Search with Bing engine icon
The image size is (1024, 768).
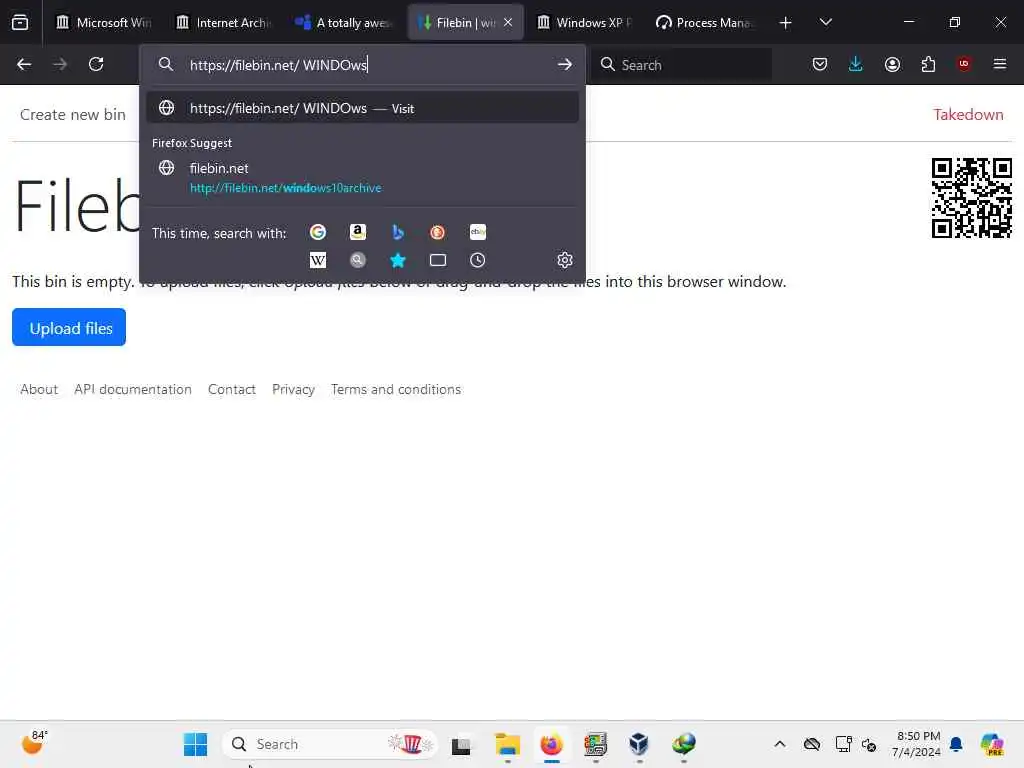[398, 232]
